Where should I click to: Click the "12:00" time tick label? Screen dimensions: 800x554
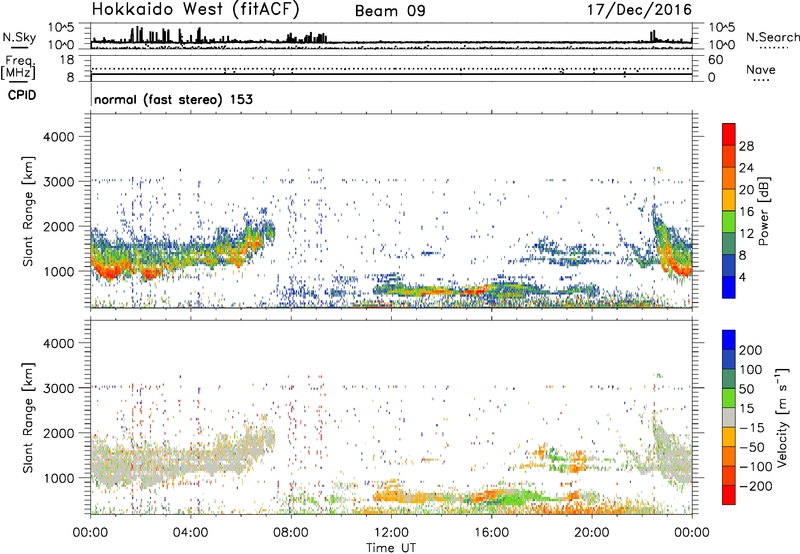[391, 533]
